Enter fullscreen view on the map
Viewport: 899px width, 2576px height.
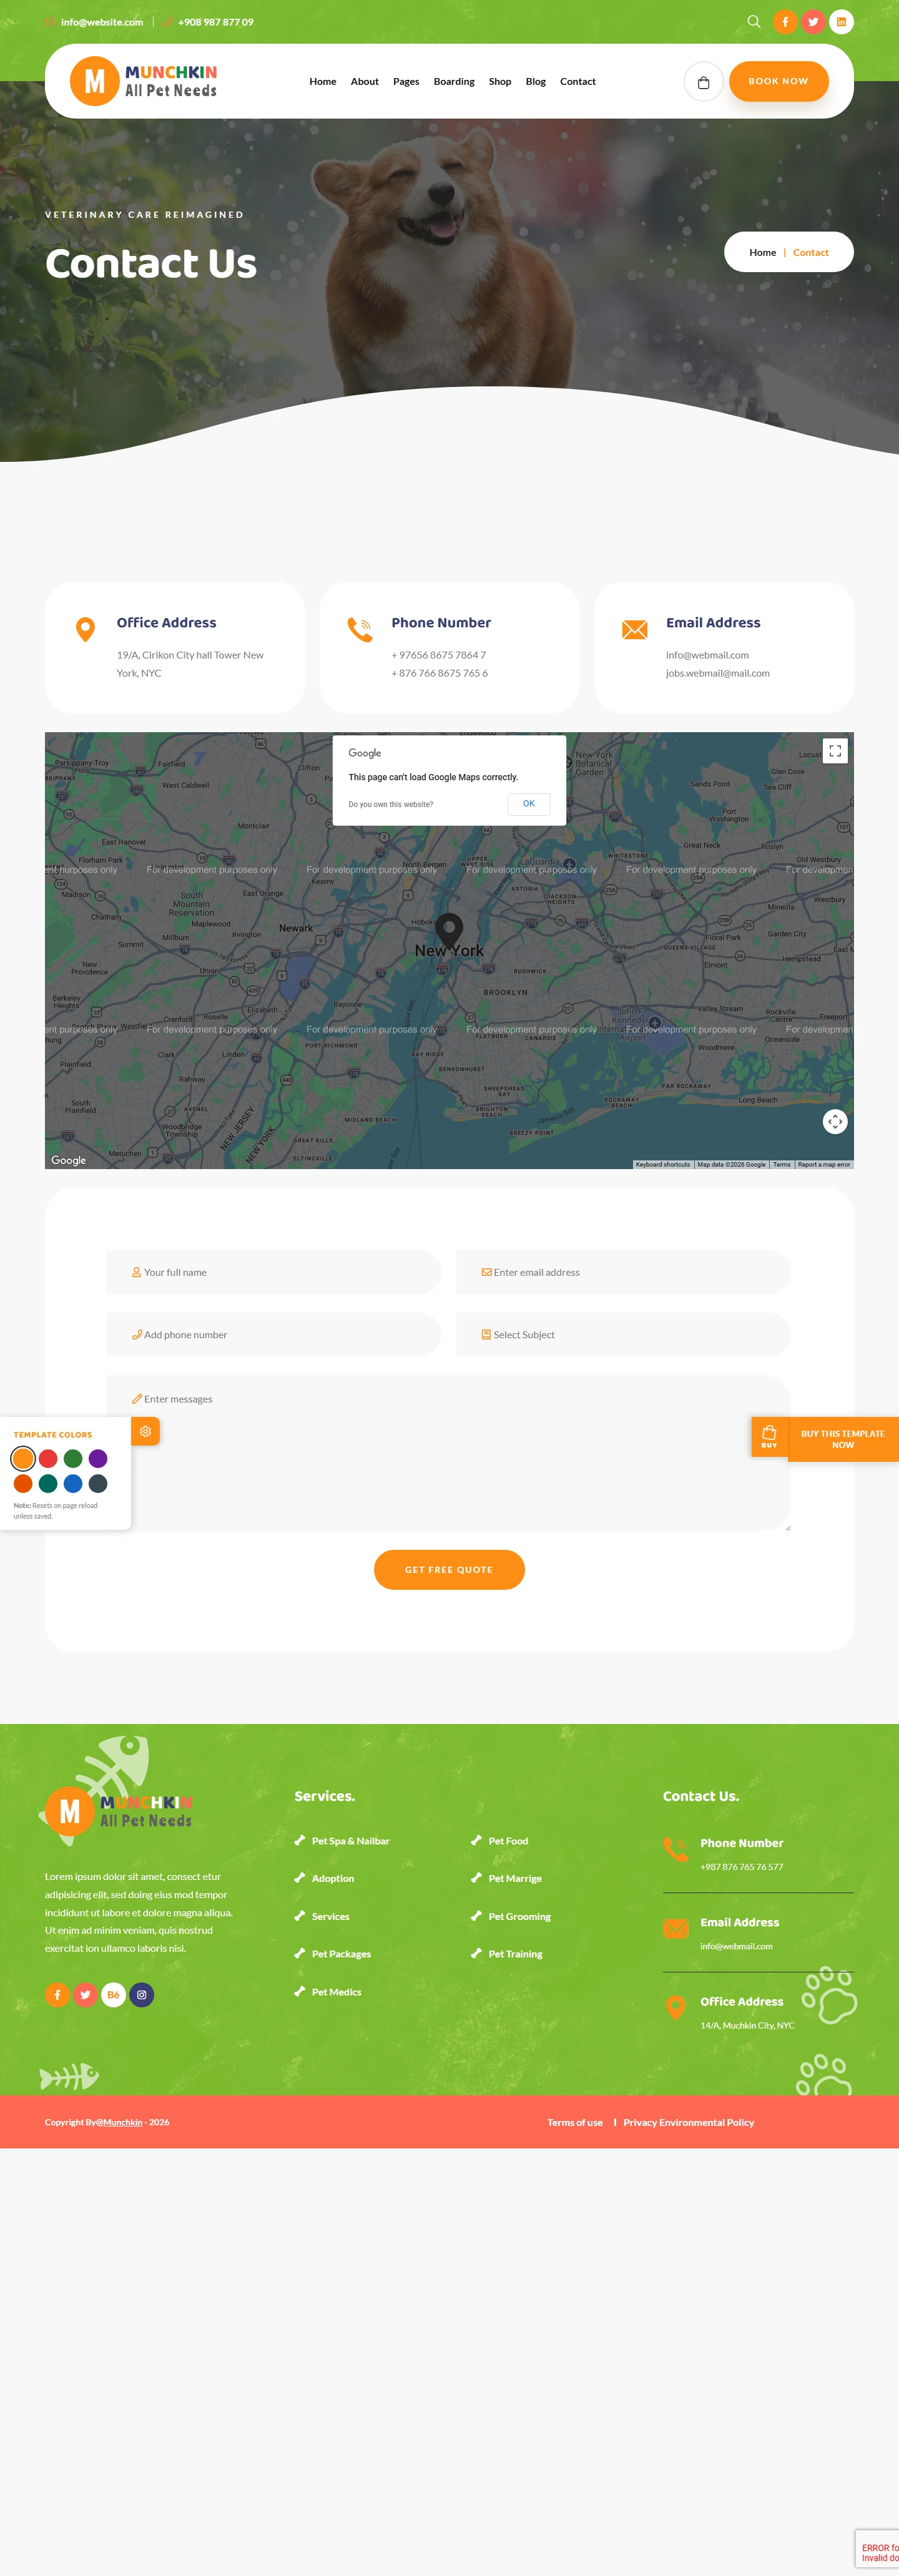[x=834, y=751]
